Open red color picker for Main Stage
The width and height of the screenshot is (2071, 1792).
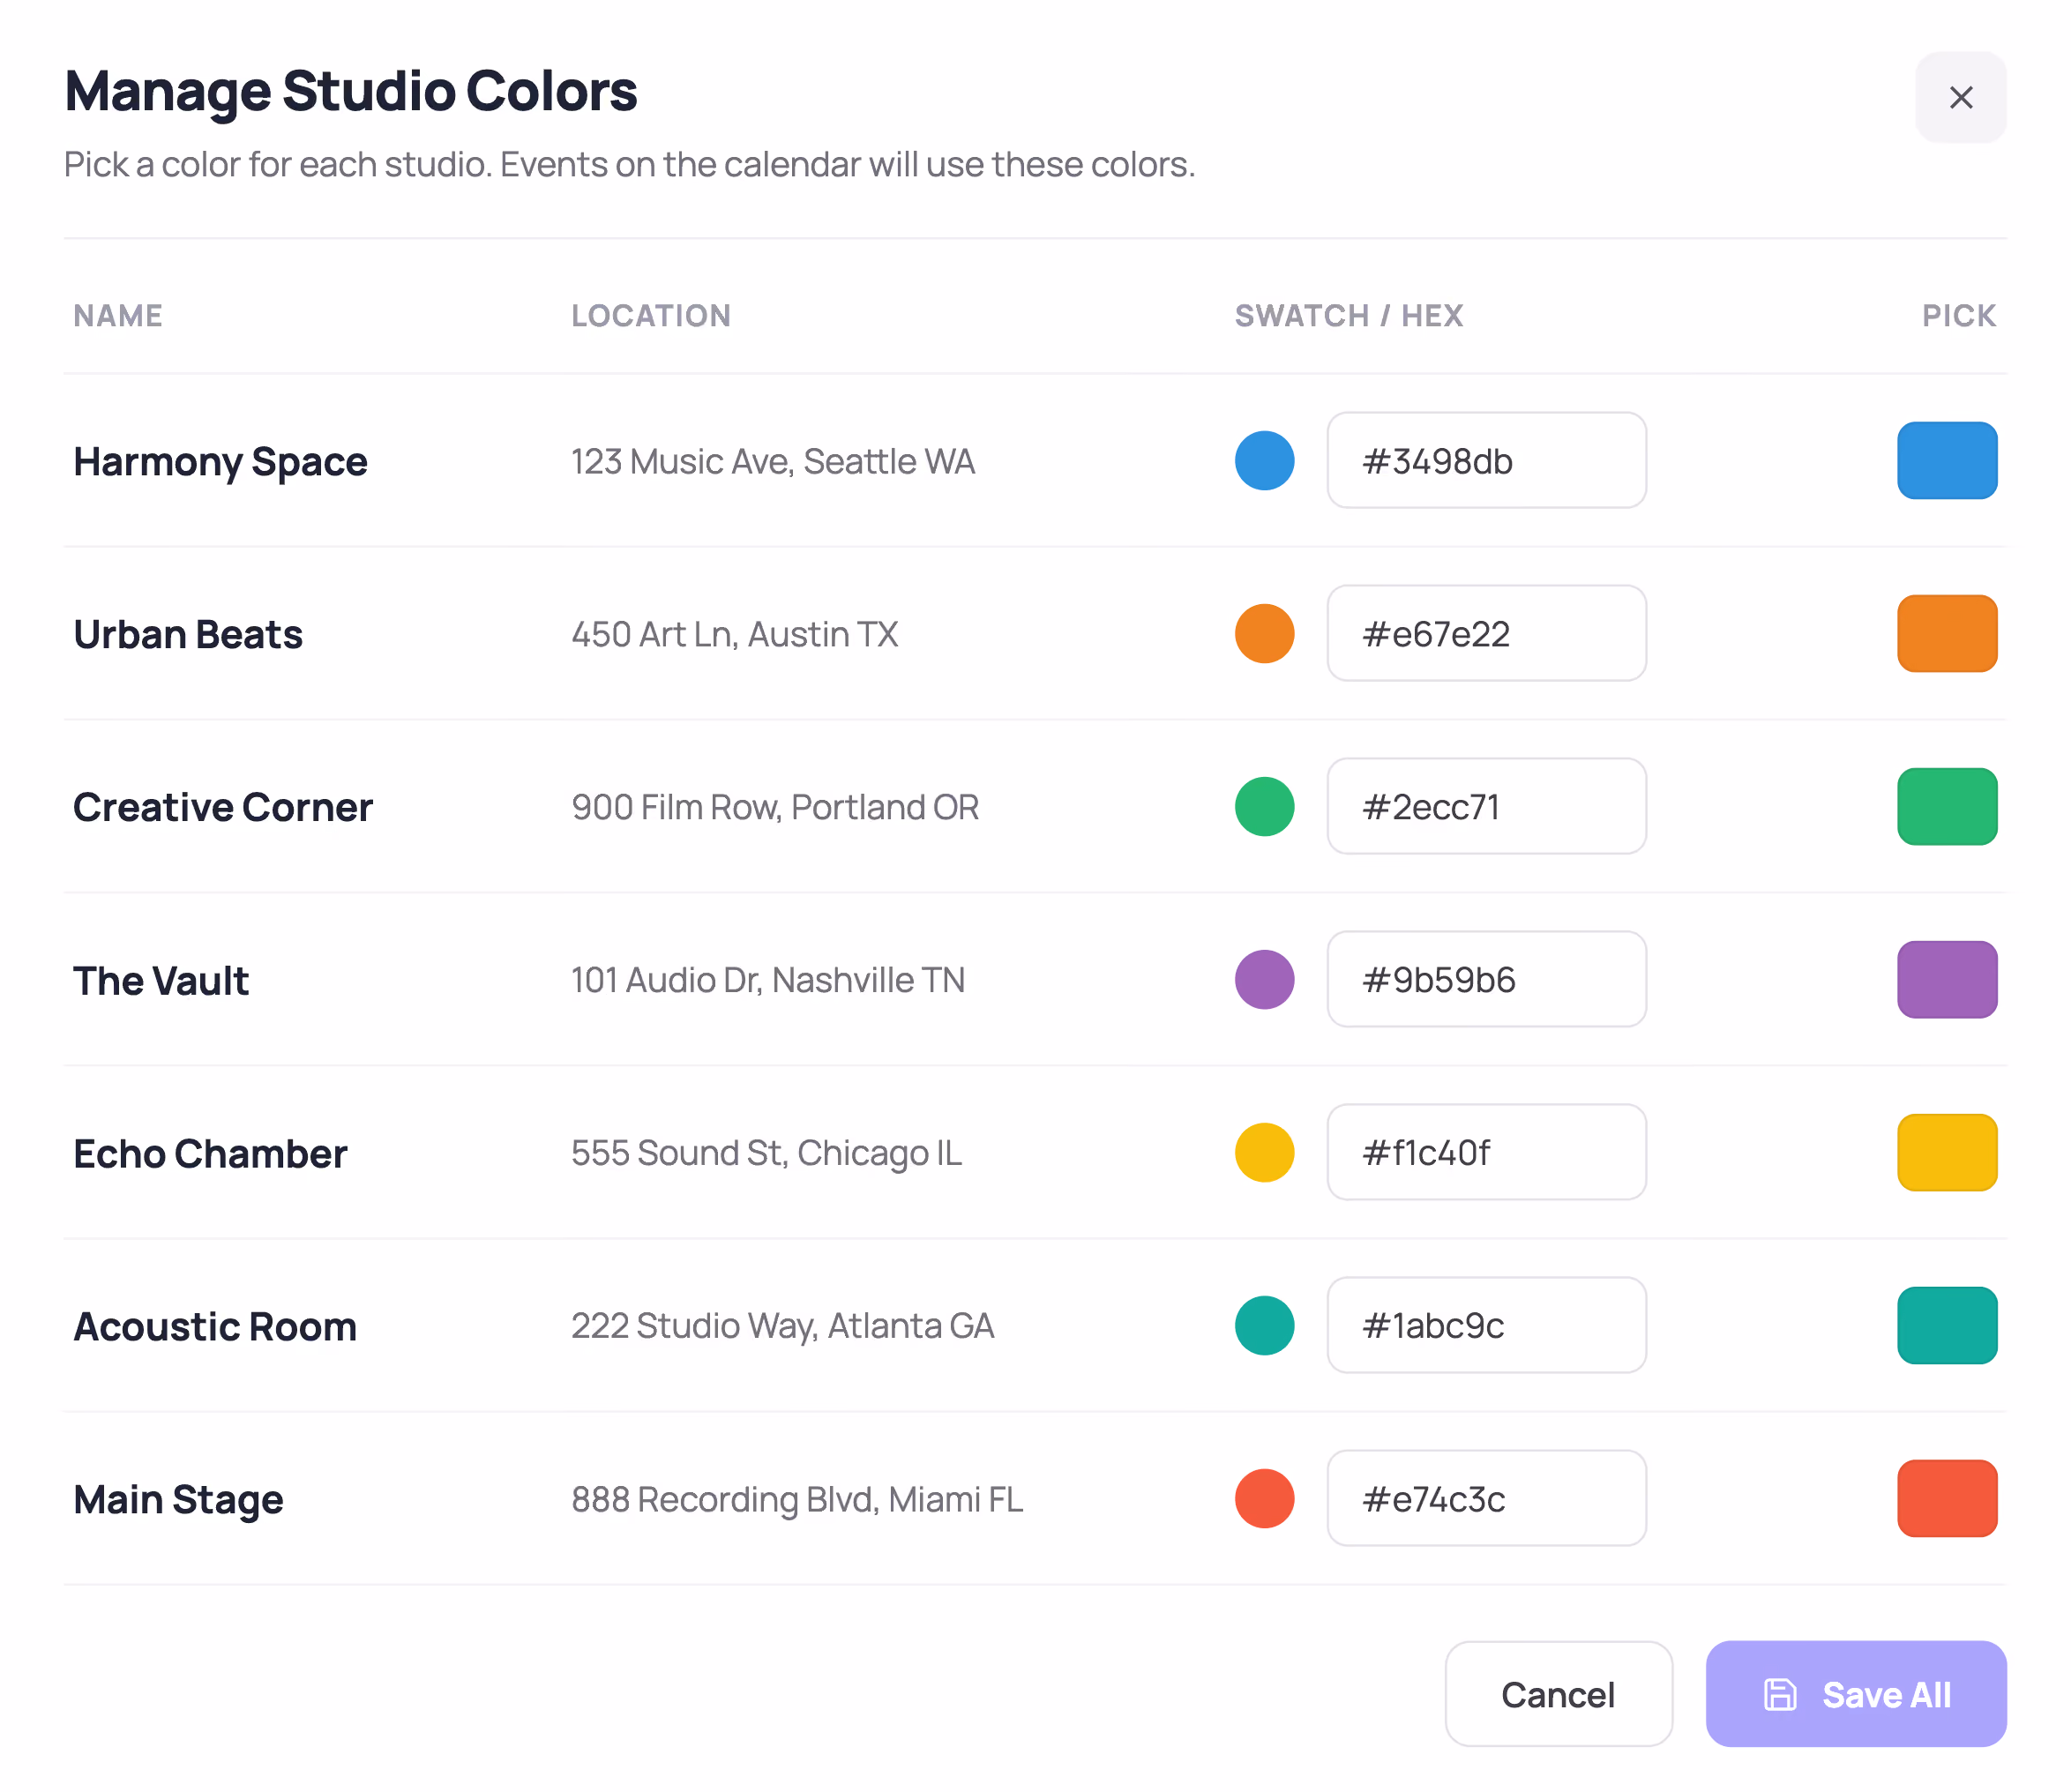point(1947,1498)
